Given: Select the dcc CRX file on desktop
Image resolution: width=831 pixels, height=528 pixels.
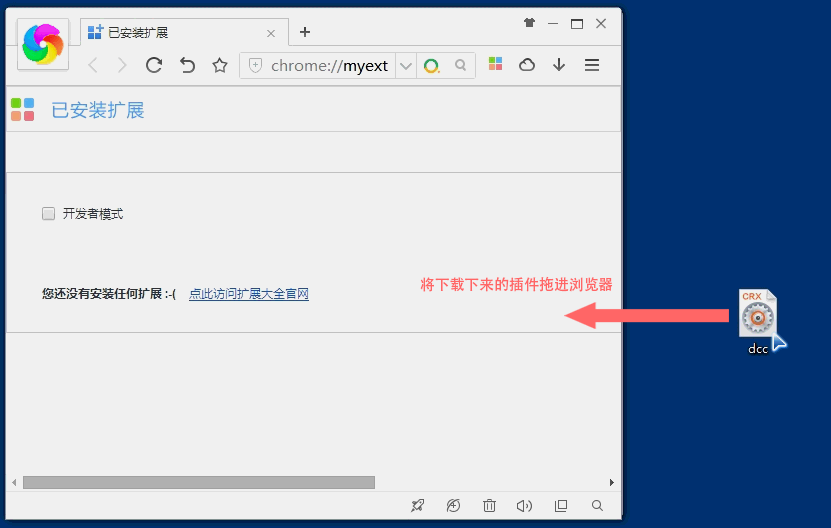Looking at the screenshot, I should (x=758, y=321).
